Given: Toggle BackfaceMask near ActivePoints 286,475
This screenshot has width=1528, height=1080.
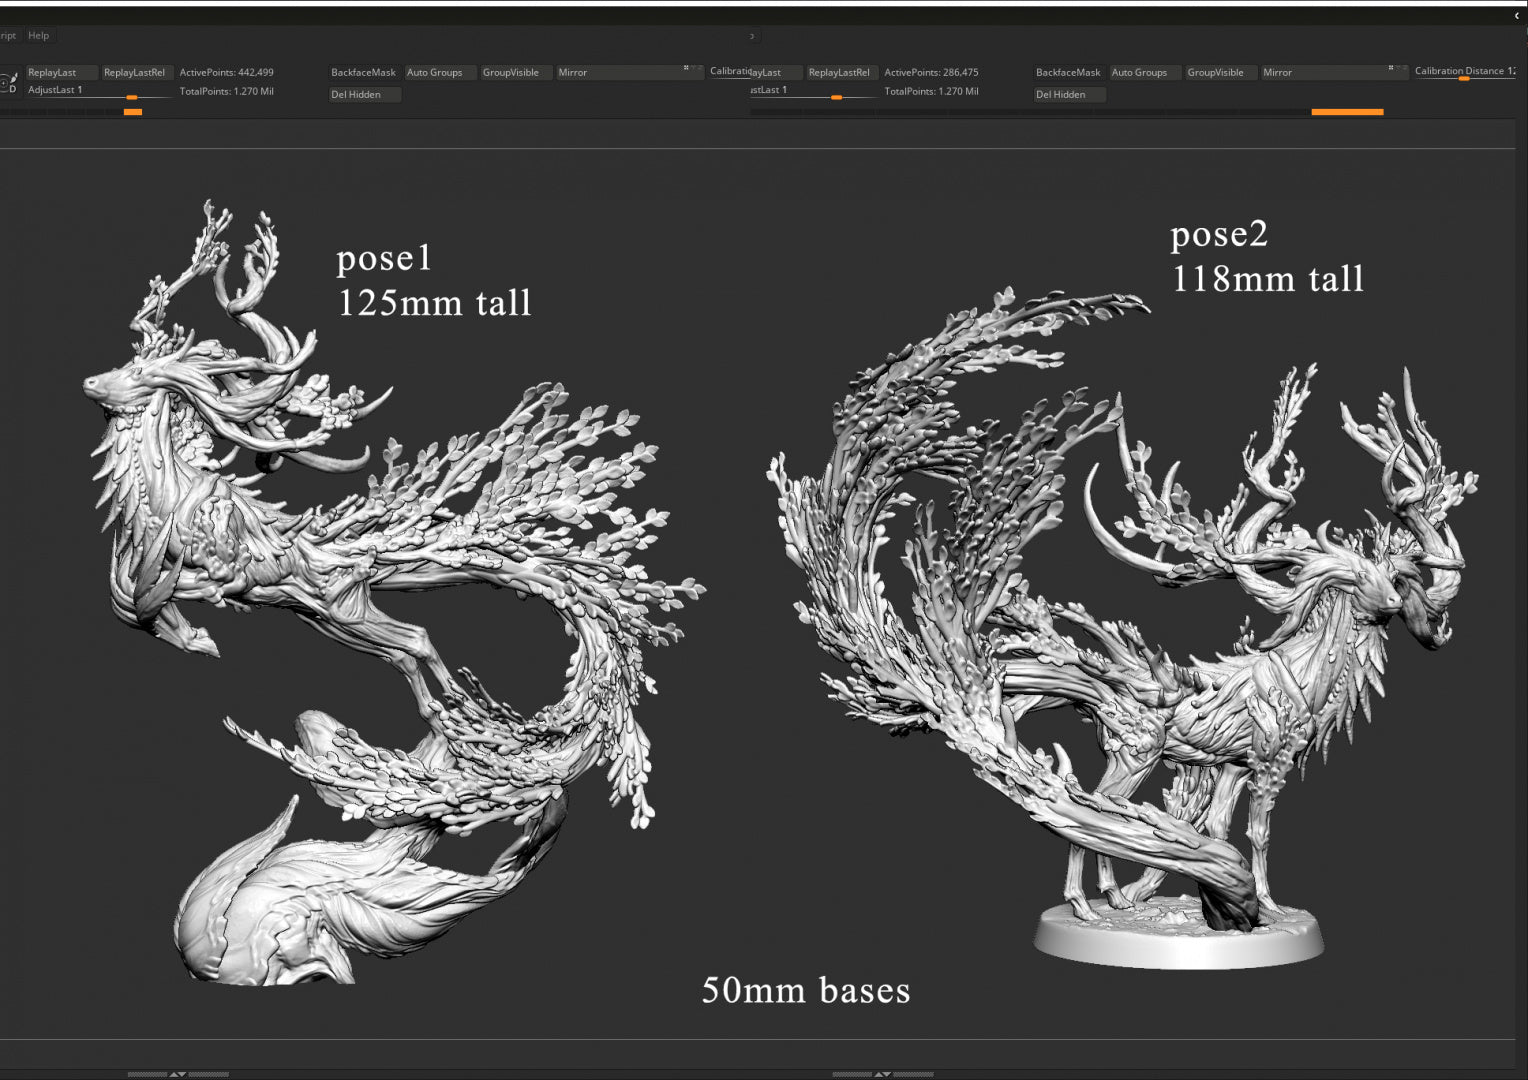Looking at the screenshot, I should (1067, 73).
